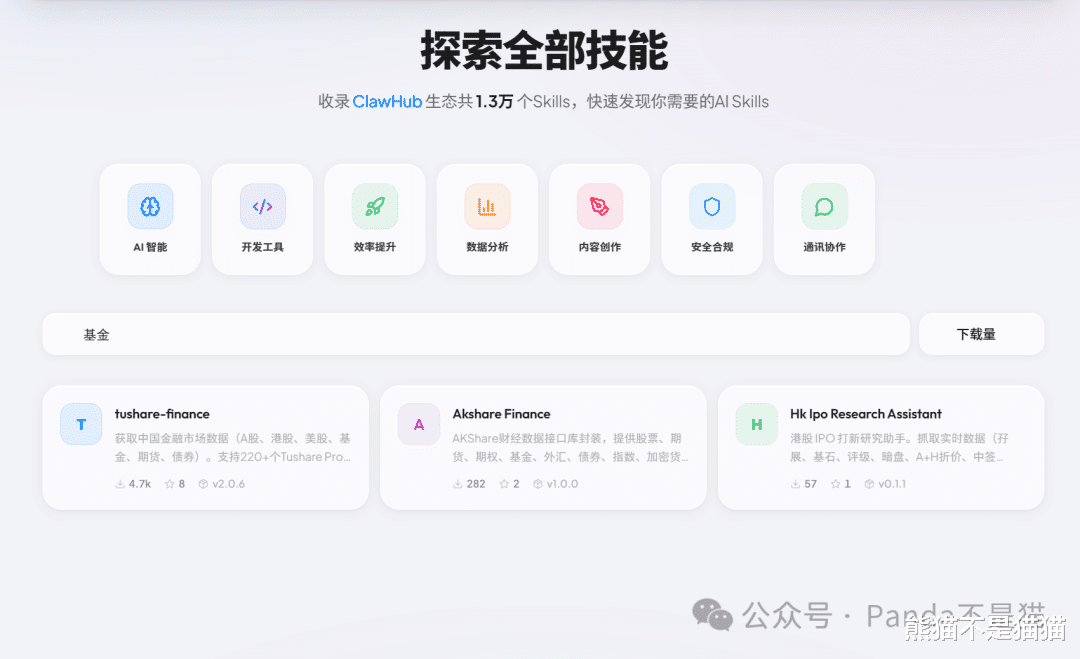This screenshot has width=1080, height=659.
Task: Click the v1.0.0 version label
Action: point(563,484)
